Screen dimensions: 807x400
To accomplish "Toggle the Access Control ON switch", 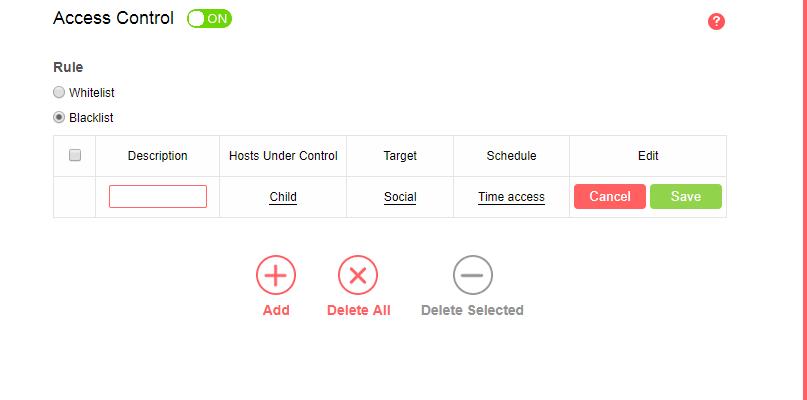I will coord(209,19).
